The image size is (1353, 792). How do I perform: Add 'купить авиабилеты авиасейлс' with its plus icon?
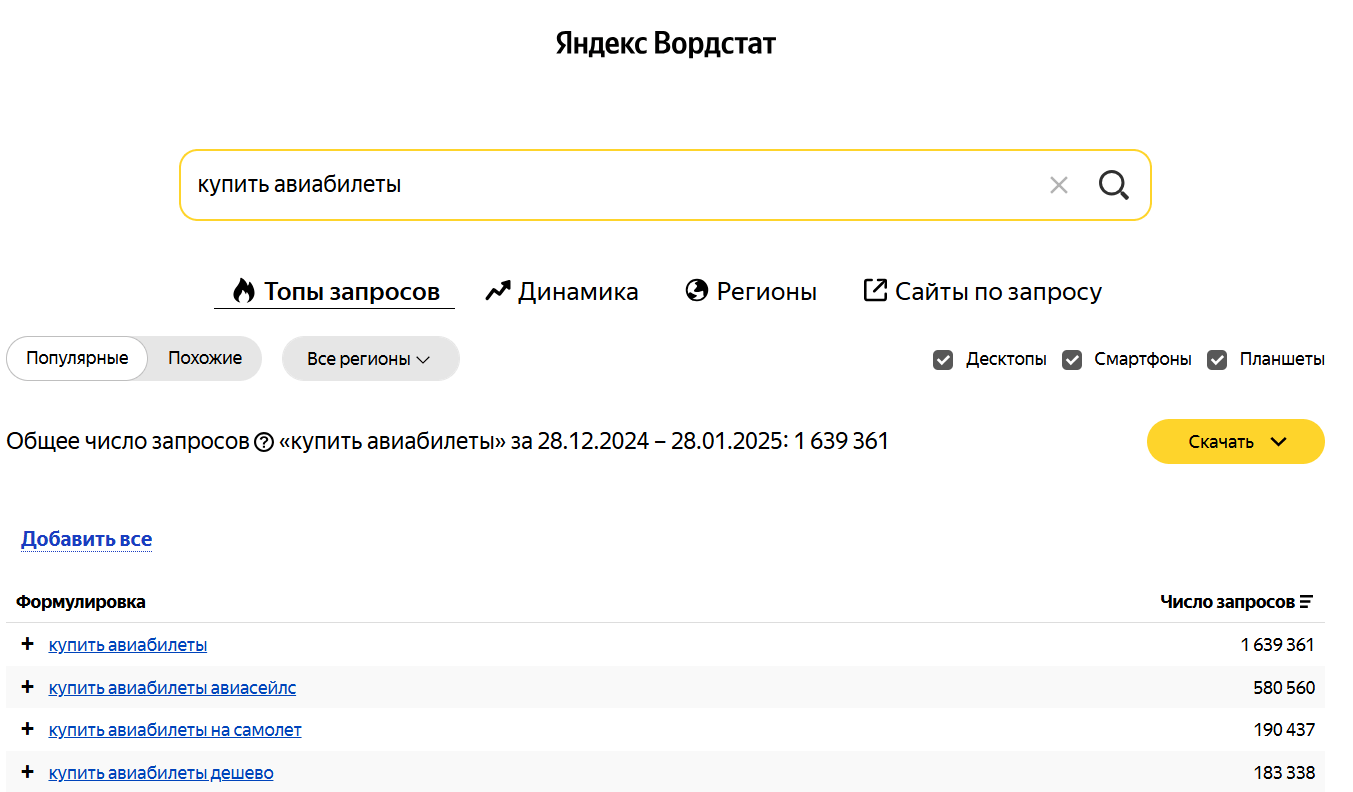pos(27,687)
